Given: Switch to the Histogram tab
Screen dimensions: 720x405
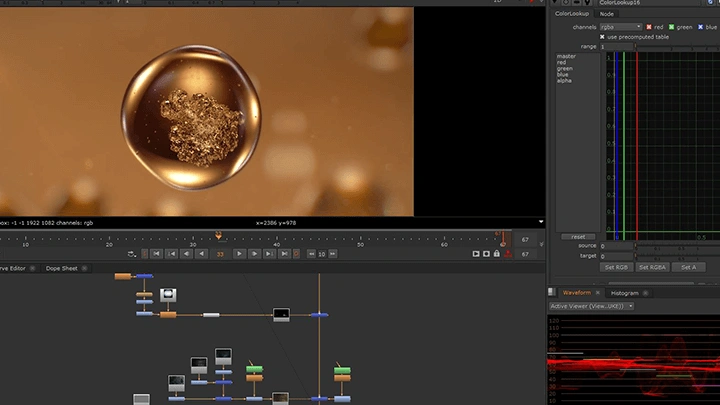Looking at the screenshot, I should pyautogui.click(x=624, y=293).
